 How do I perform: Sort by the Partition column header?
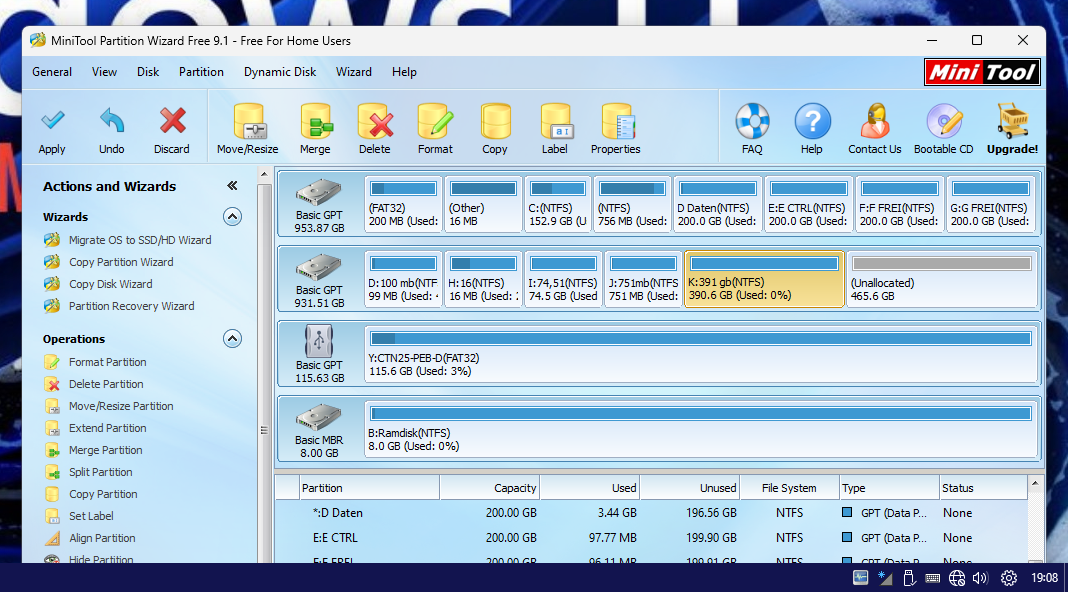point(369,488)
